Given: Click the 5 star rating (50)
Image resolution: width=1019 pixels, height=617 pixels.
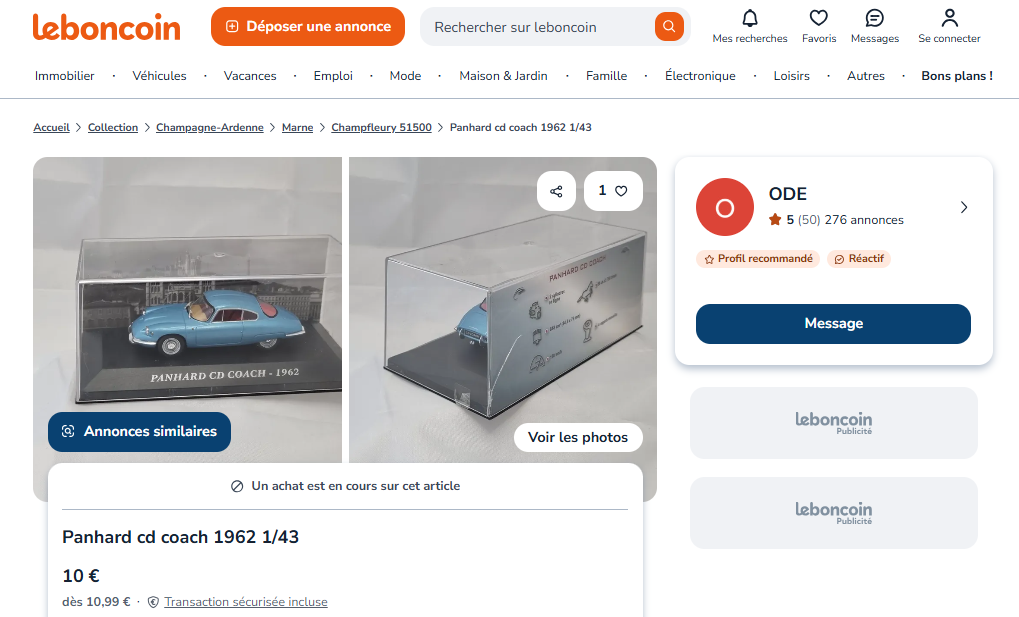Looking at the screenshot, I should click(794, 220).
